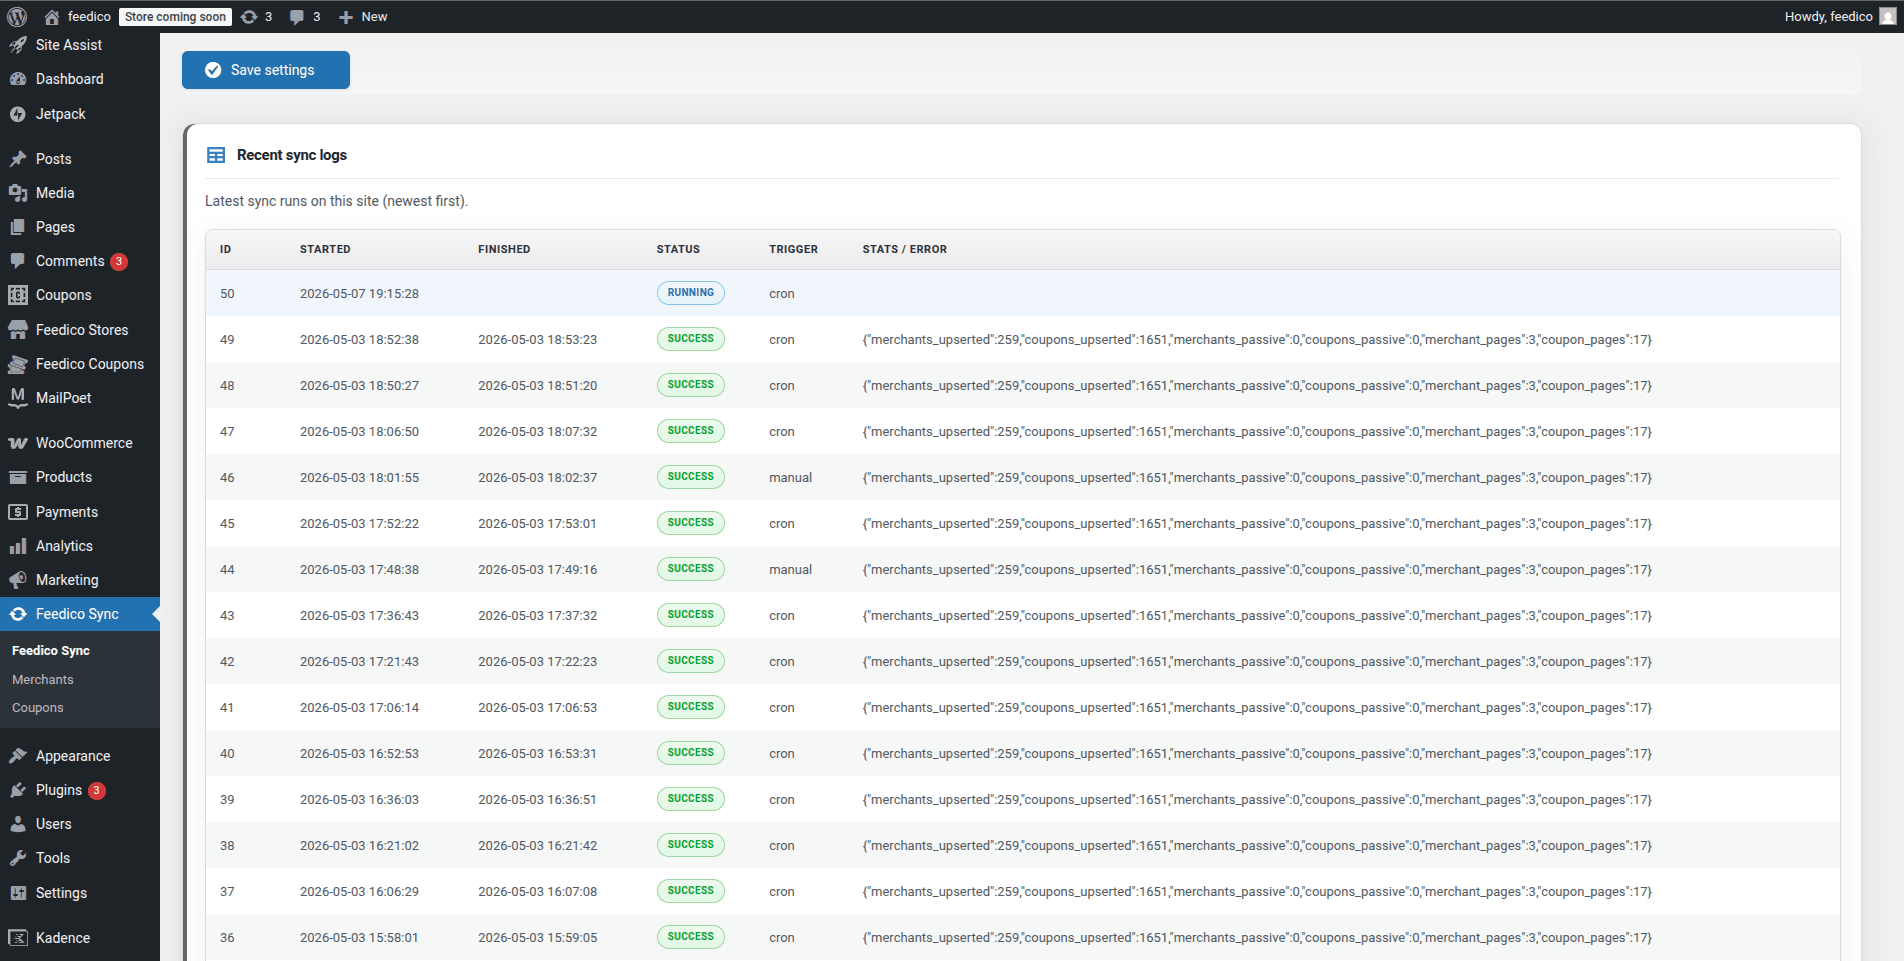Click the New text in admin bar
Viewport: 1904px width, 961px height.
point(374,17)
